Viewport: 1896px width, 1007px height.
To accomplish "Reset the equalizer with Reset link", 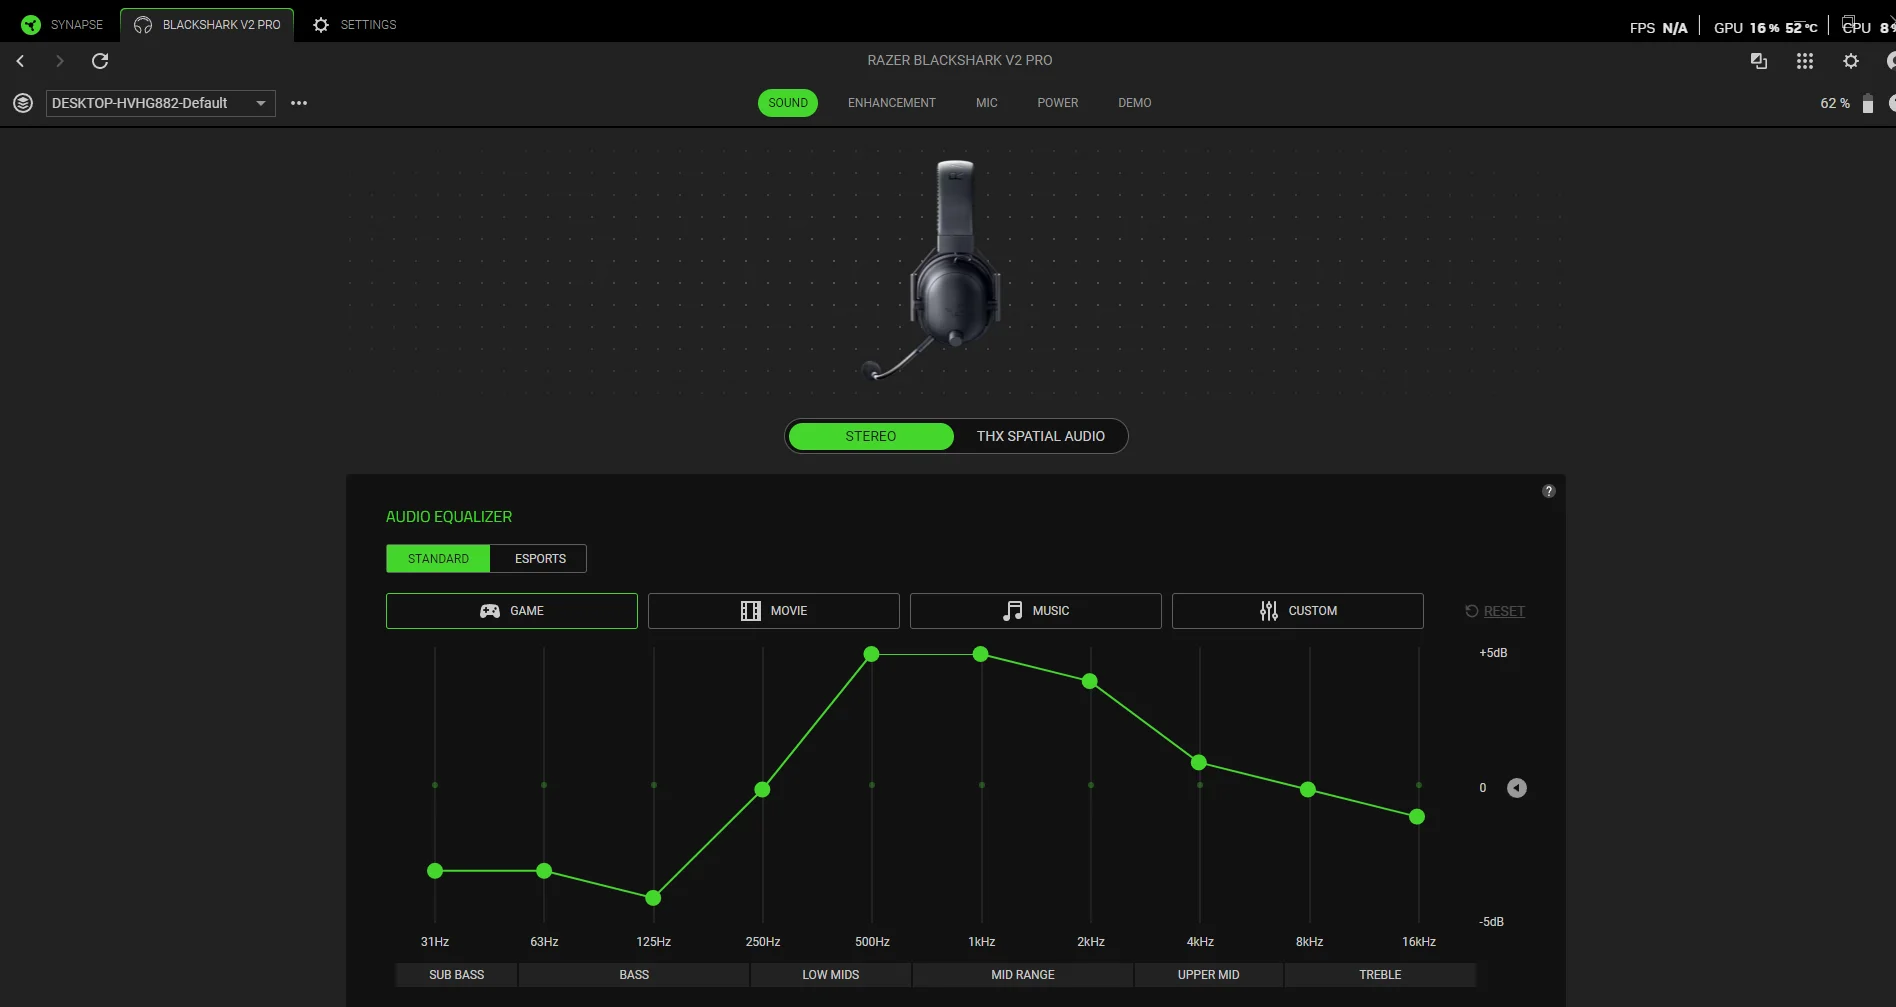I will 1503,611.
